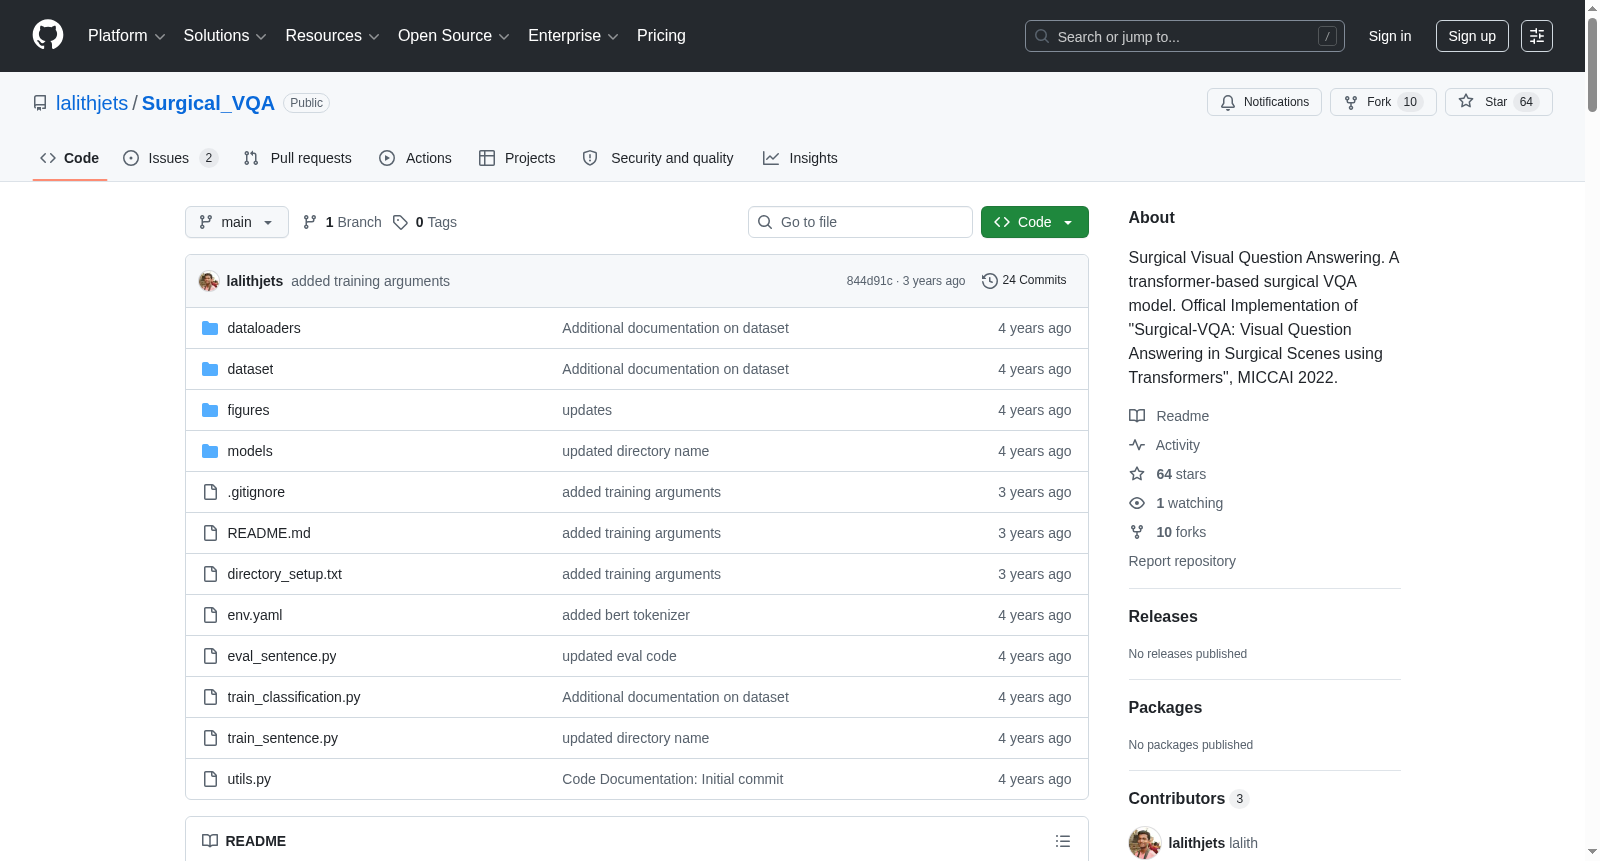Open eval_sentence.py file

282,656
